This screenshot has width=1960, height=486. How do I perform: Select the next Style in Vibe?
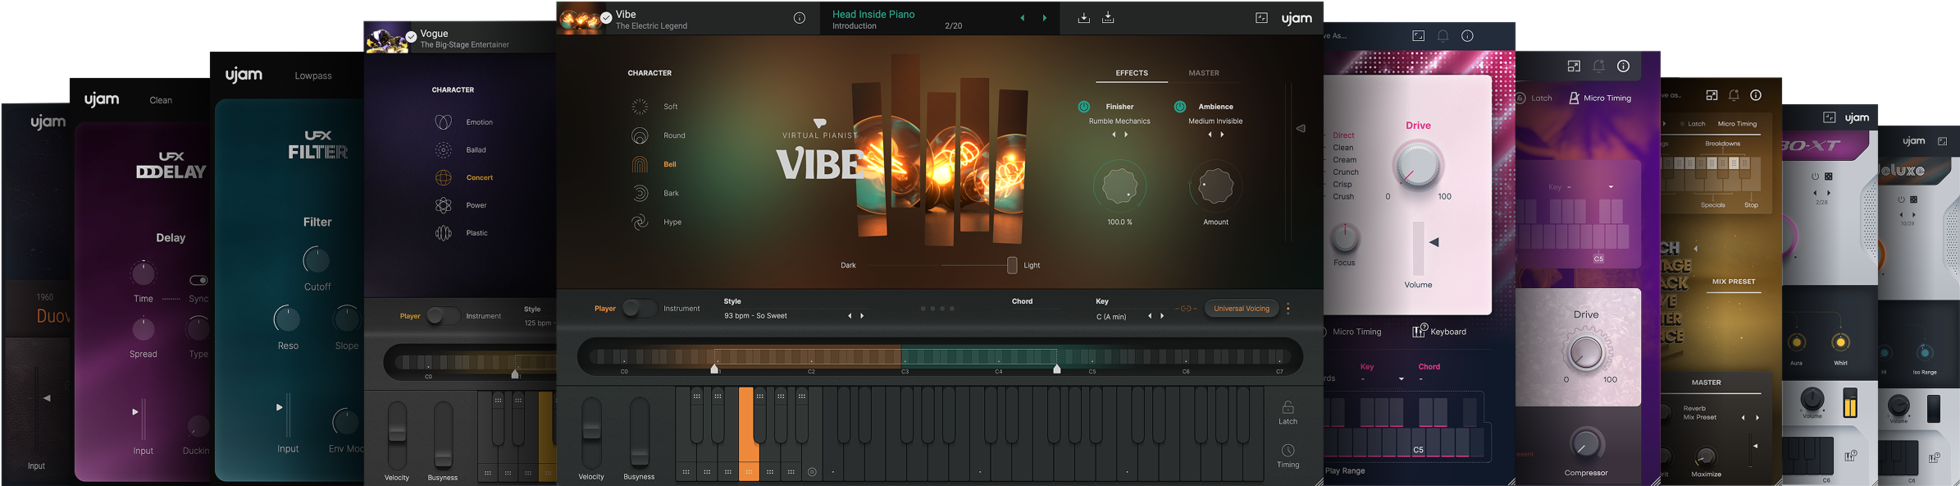click(x=862, y=316)
